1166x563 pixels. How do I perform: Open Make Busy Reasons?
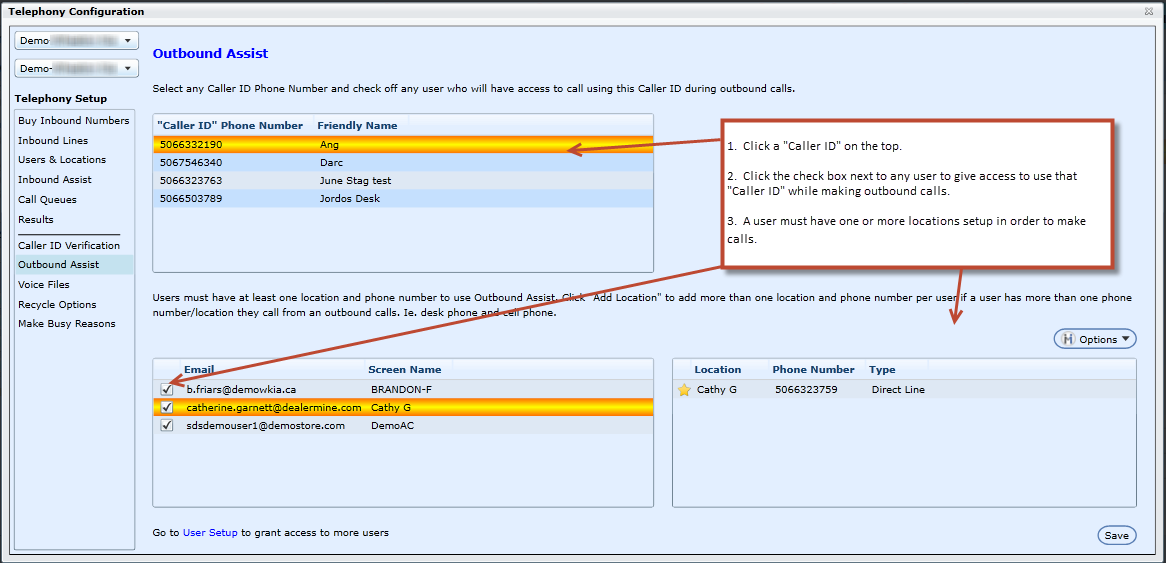(x=67, y=324)
